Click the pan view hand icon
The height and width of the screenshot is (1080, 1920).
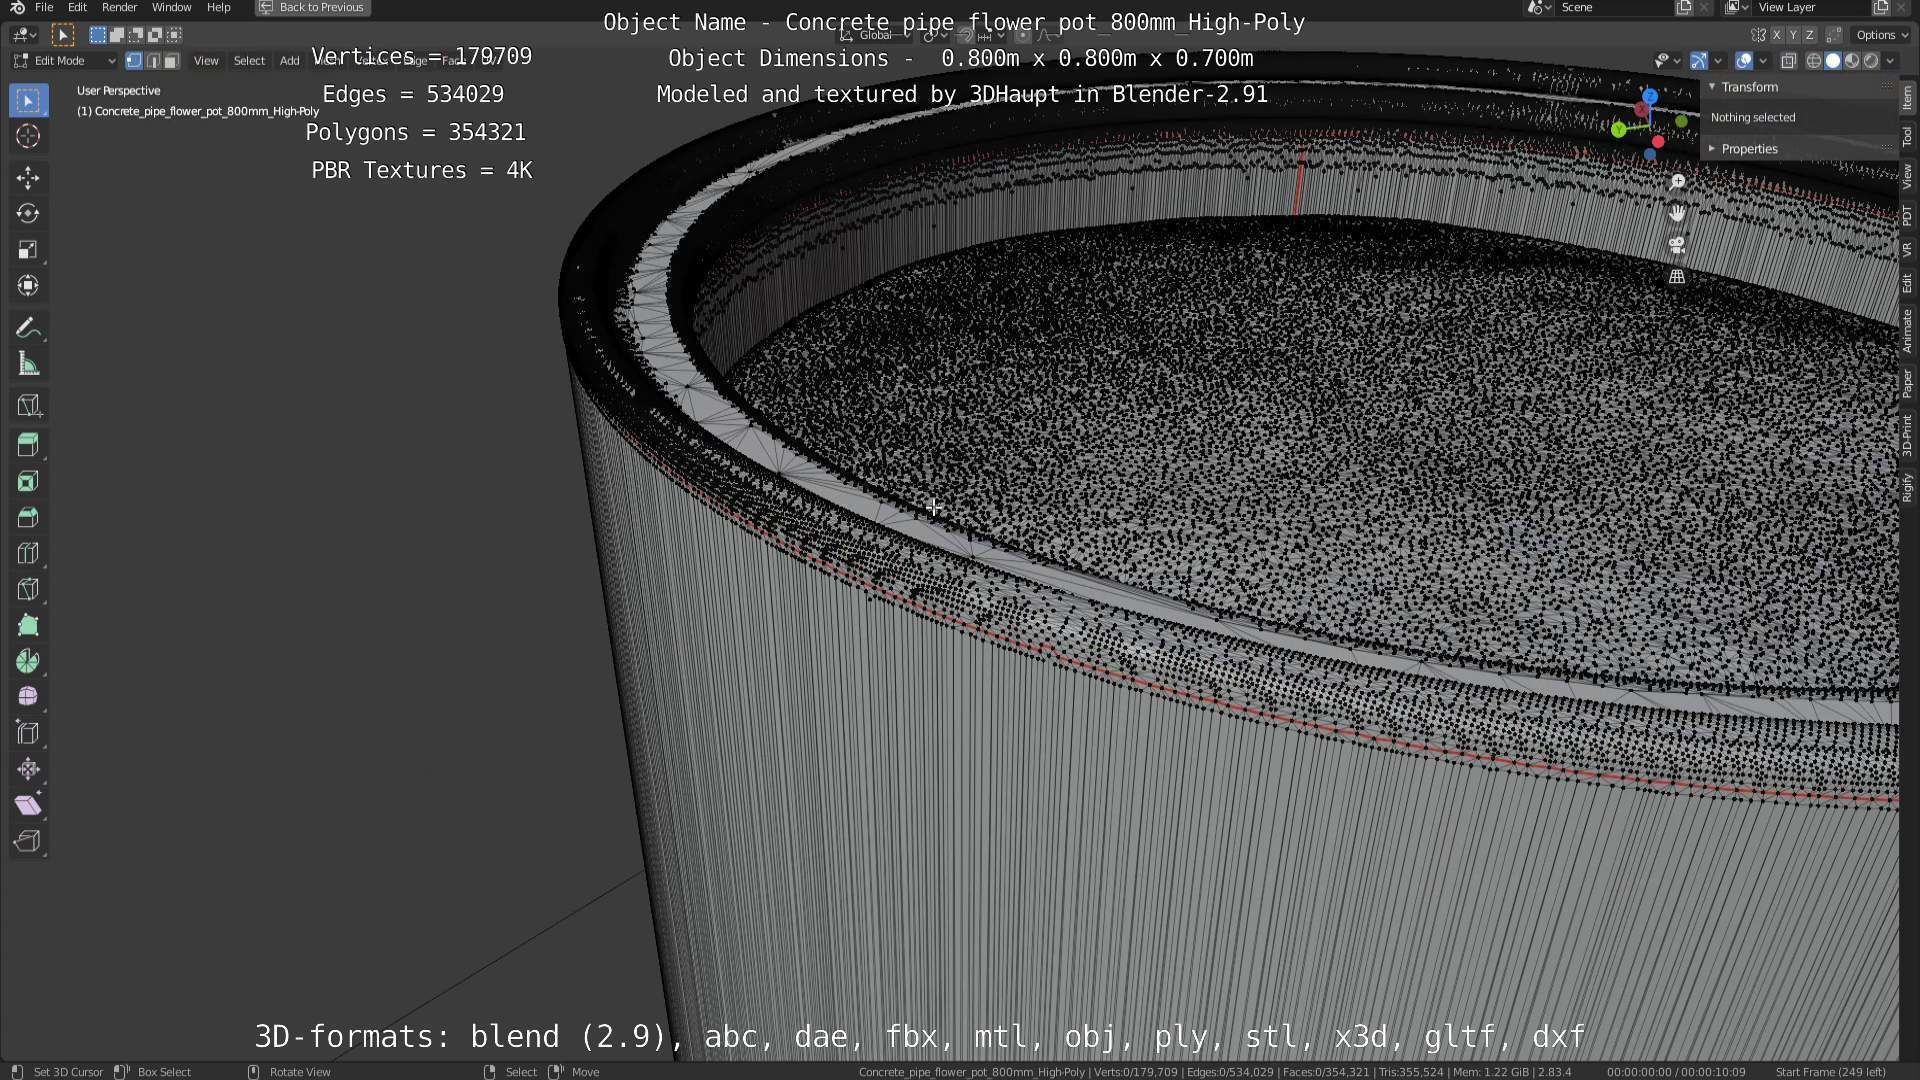coord(1677,213)
